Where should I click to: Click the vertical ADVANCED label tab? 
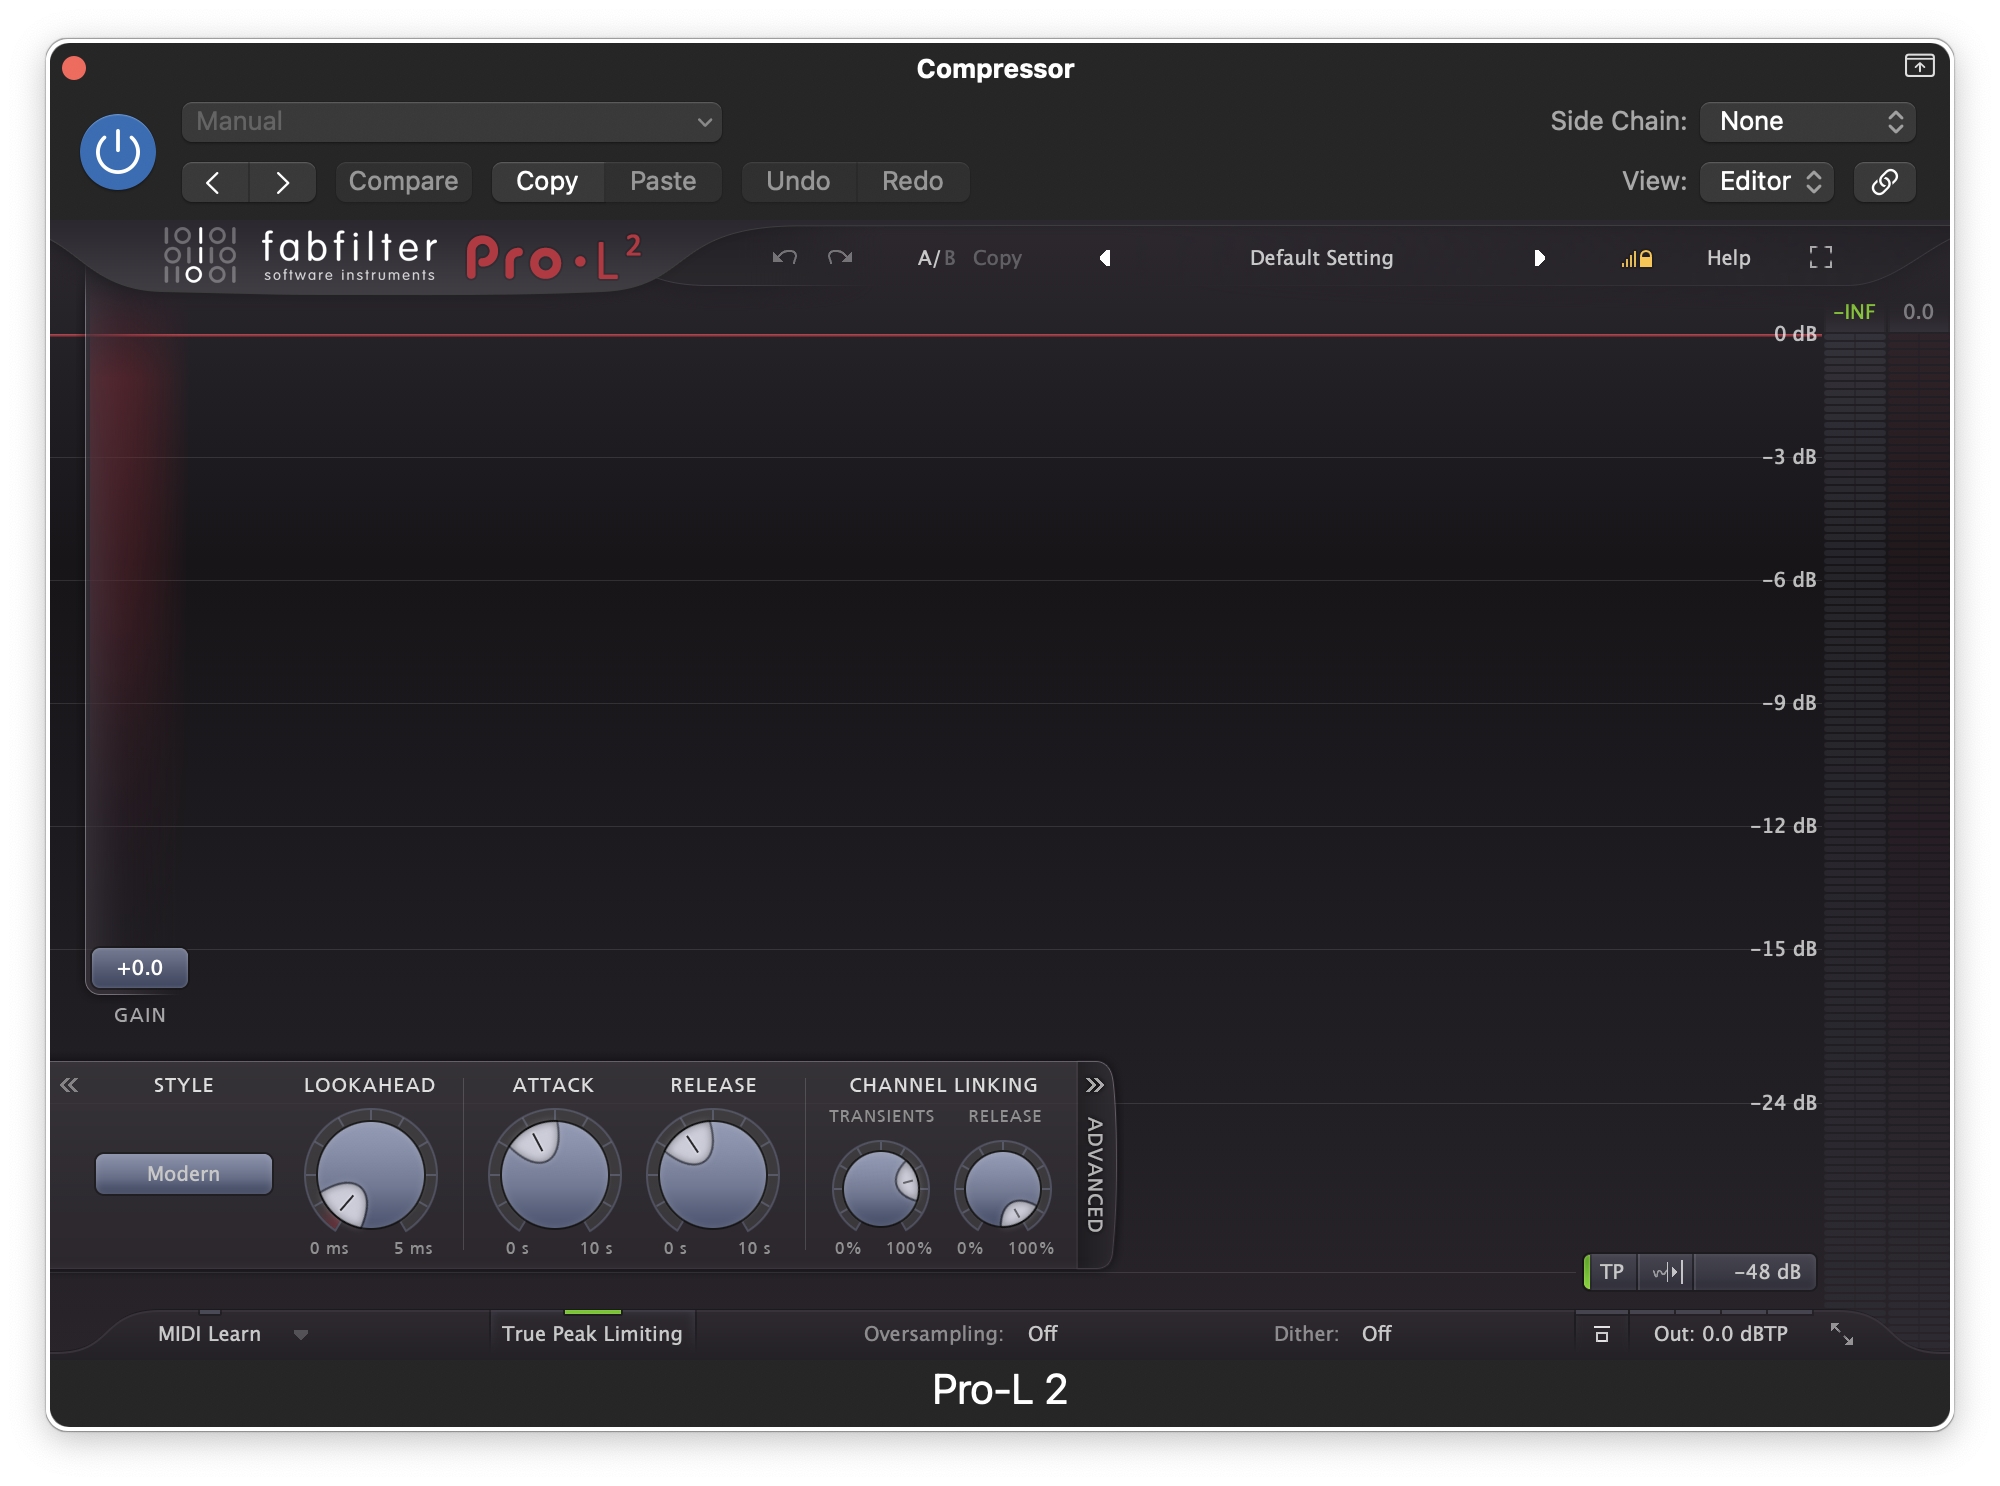(1095, 1175)
